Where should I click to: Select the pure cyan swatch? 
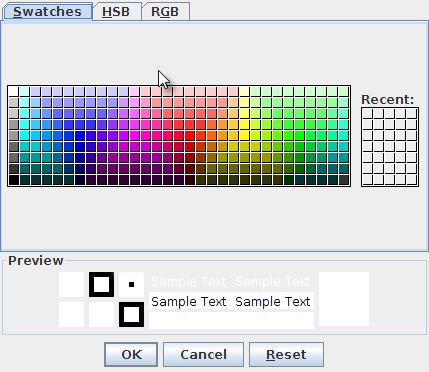click(x=25, y=135)
